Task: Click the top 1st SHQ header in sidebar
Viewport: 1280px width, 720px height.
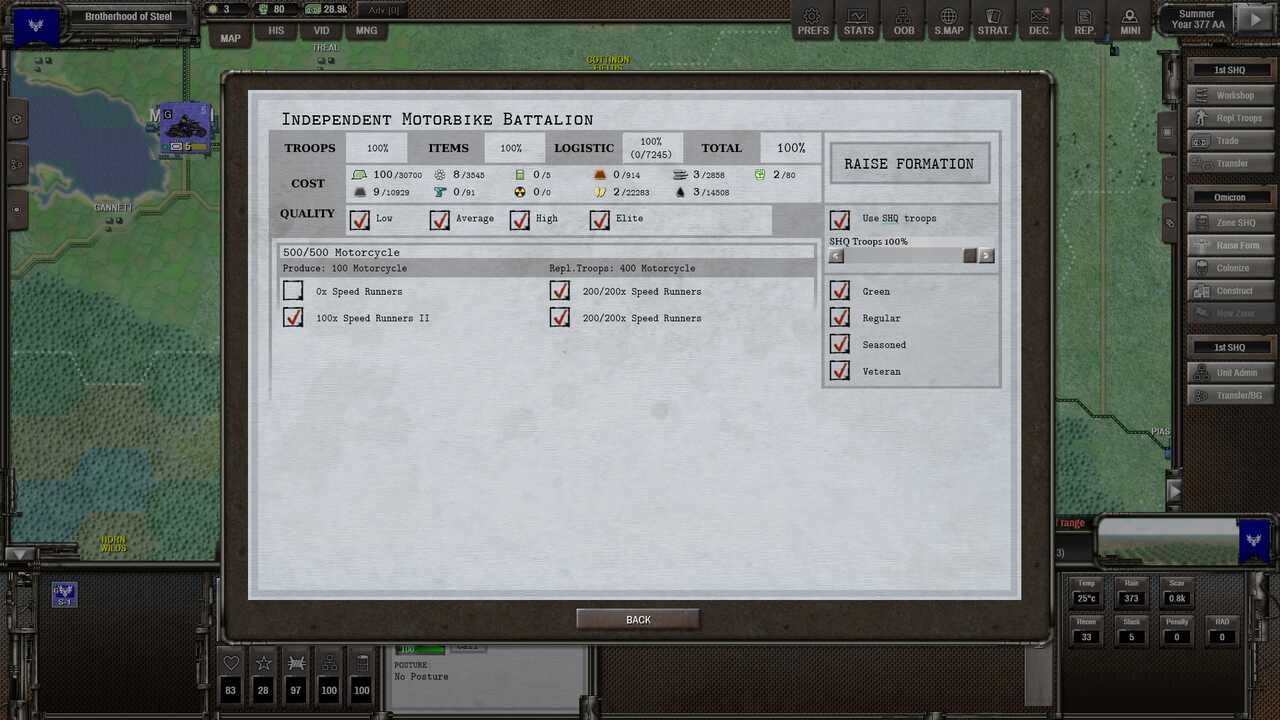Action: pos(1229,70)
